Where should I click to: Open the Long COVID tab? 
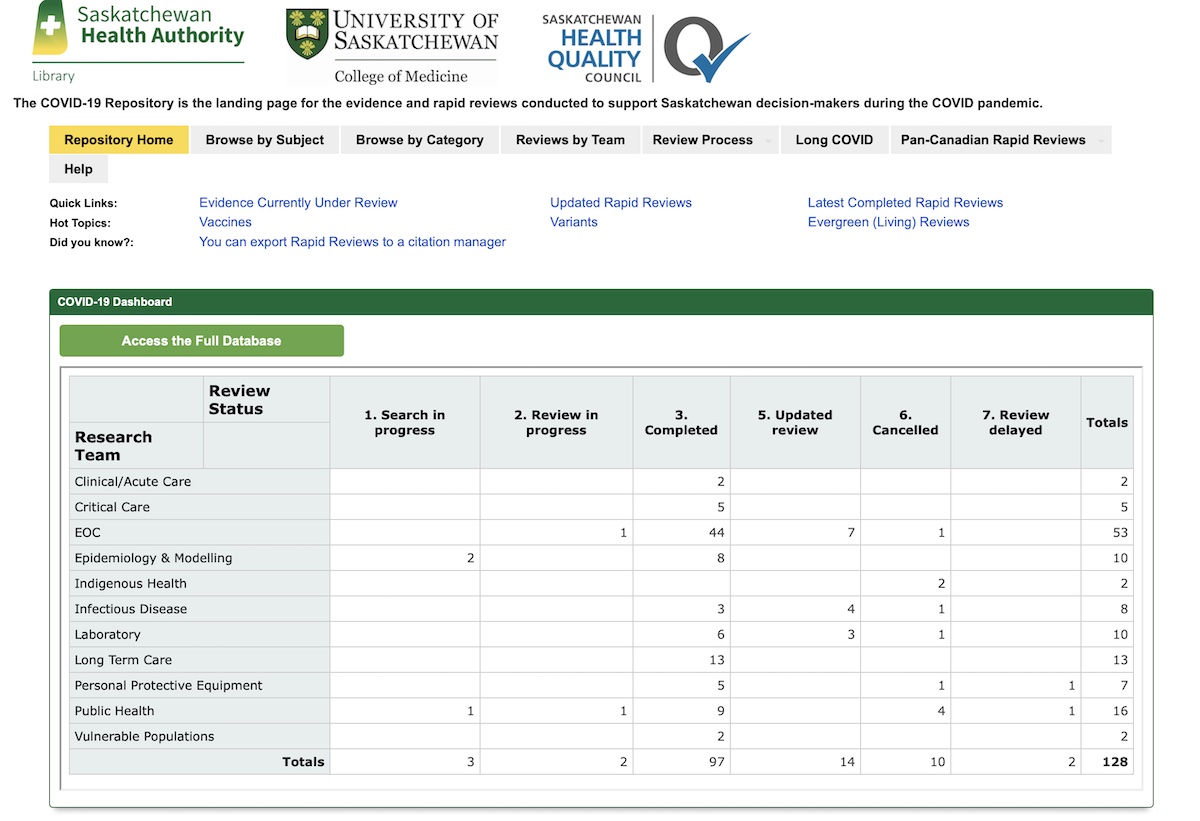834,139
